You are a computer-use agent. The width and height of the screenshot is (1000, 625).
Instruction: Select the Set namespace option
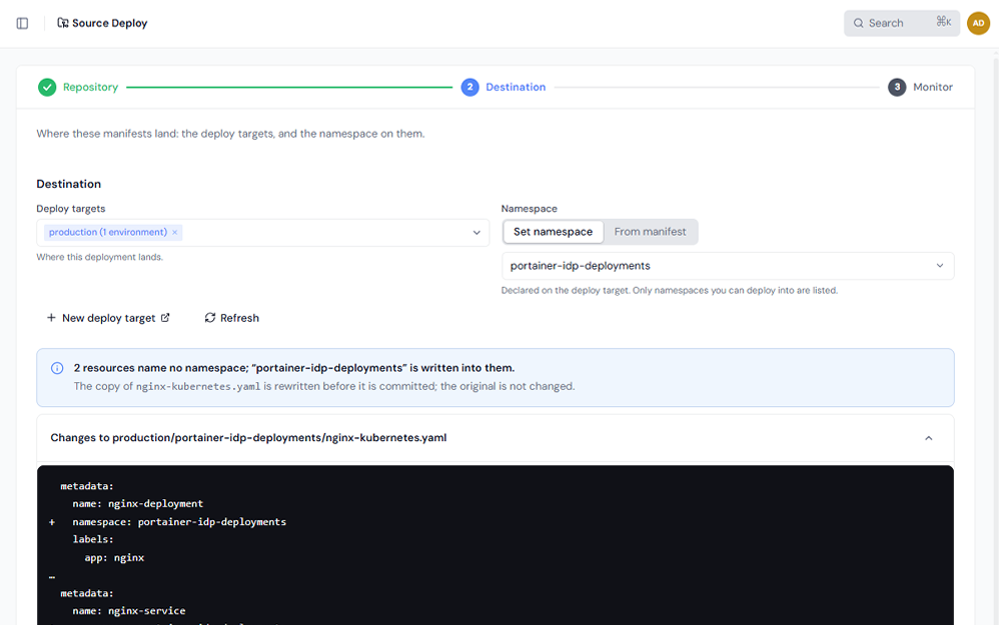point(553,232)
